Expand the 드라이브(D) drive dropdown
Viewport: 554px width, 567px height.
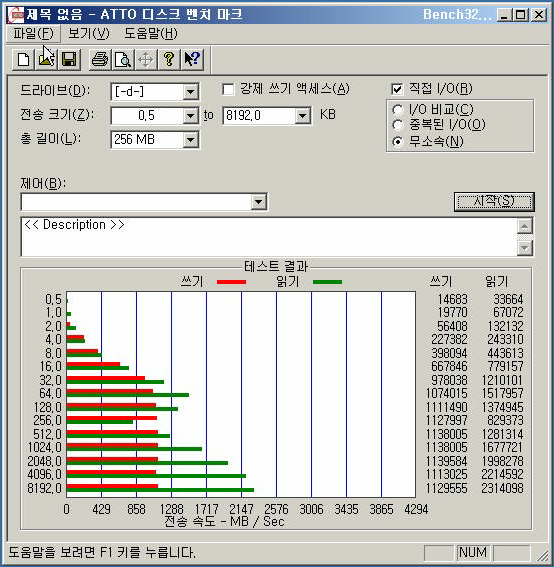coord(190,92)
